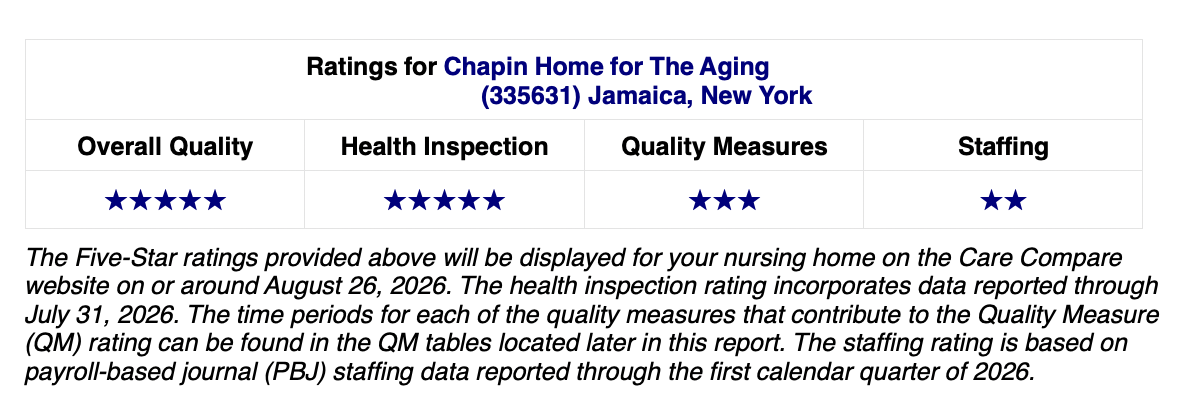Click the five-star Health Inspection rating
Screen dimensions: 1186x414
point(444,201)
